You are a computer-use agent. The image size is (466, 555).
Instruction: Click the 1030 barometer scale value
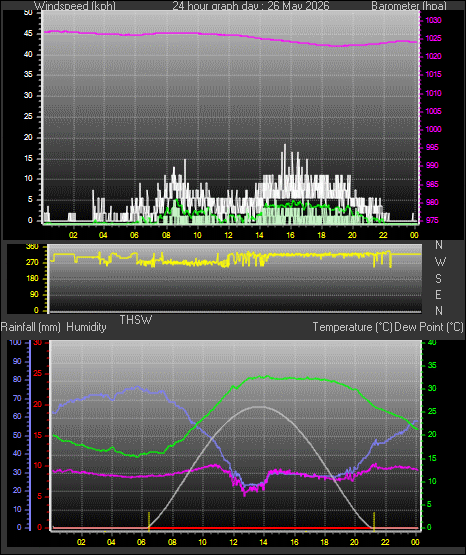coord(433,20)
